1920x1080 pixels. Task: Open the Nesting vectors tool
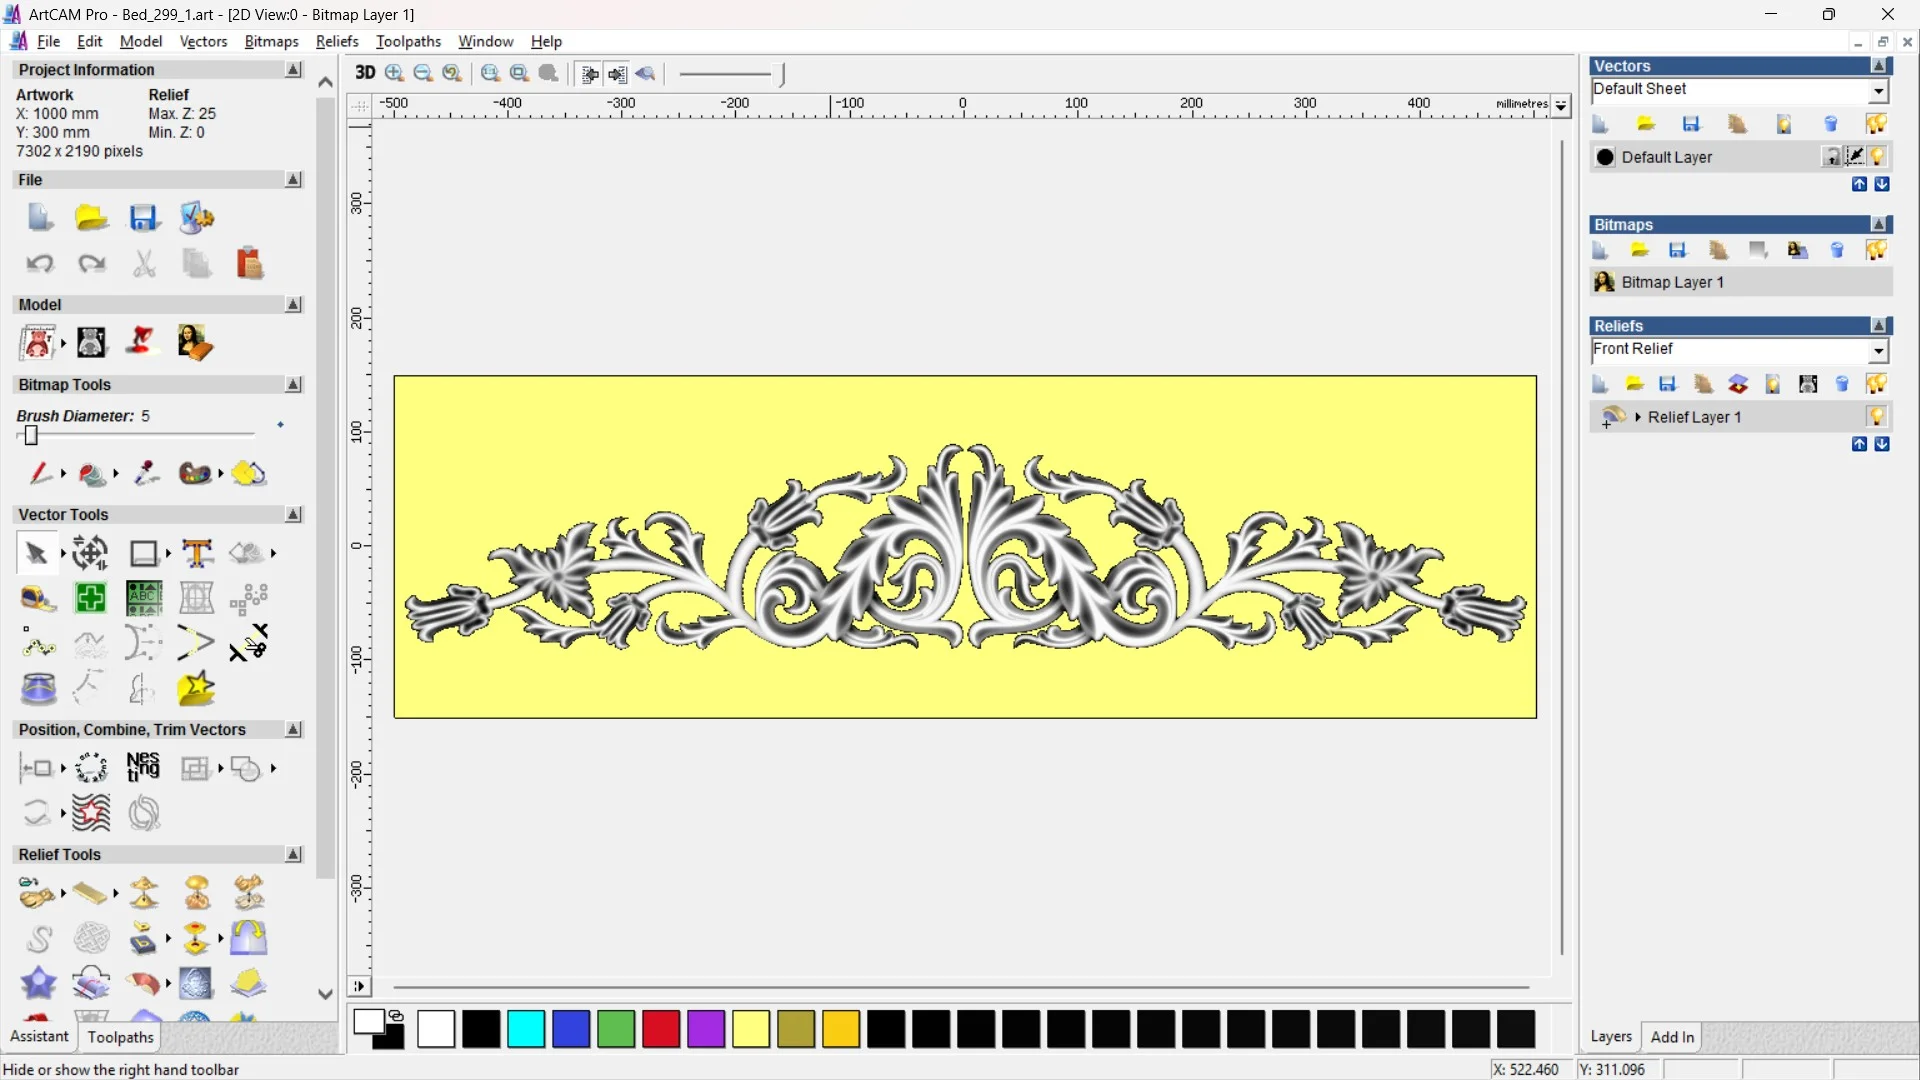click(143, 768)
